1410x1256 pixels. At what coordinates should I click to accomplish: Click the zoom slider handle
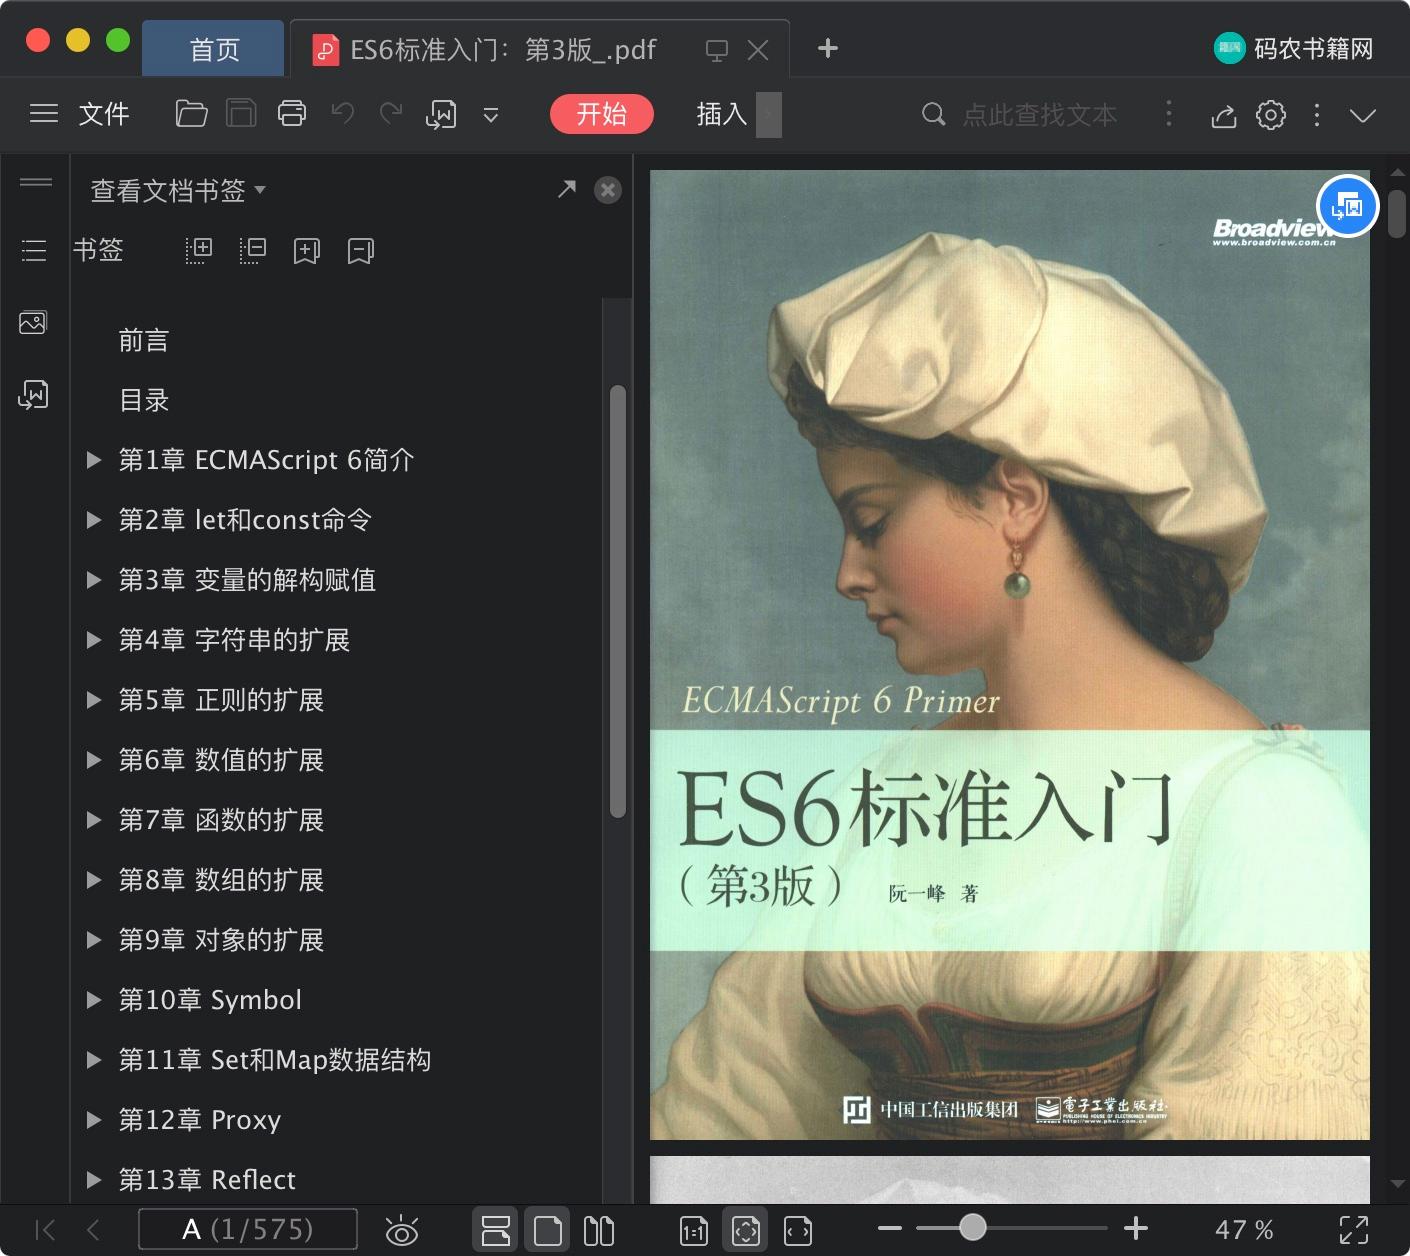point(972,1227)
